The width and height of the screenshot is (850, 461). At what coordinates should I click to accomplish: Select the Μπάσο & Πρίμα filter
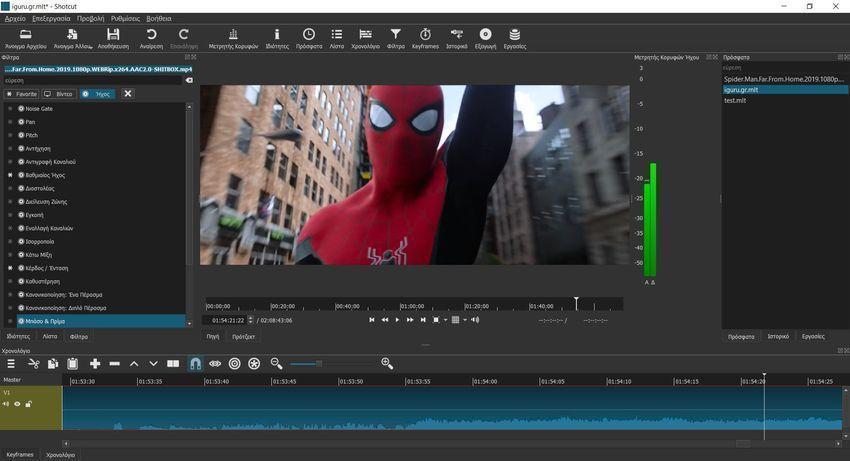tap(101, 321)
